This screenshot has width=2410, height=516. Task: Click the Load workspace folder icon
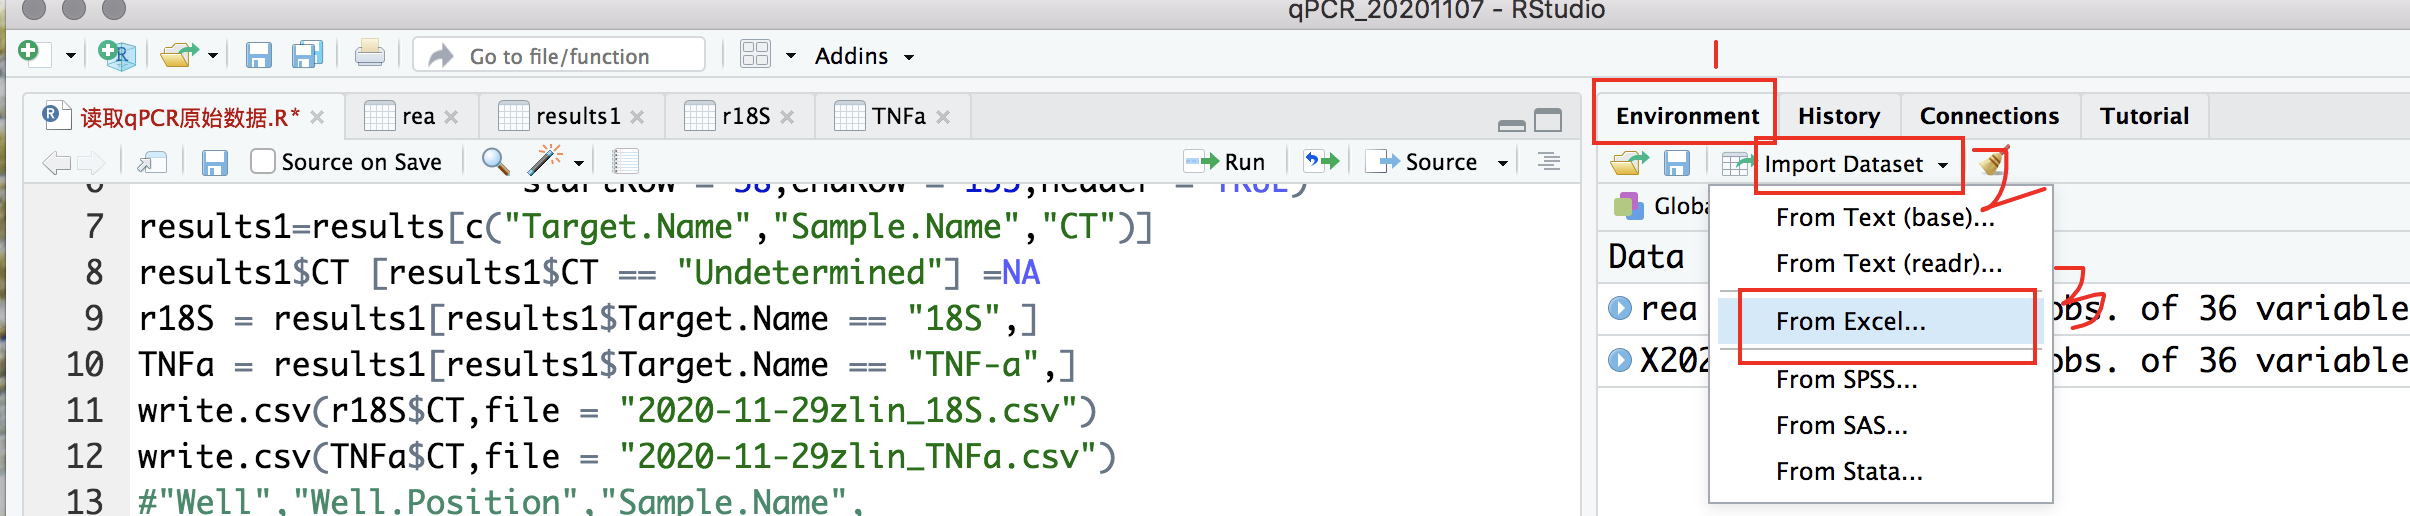point(1630,162)
